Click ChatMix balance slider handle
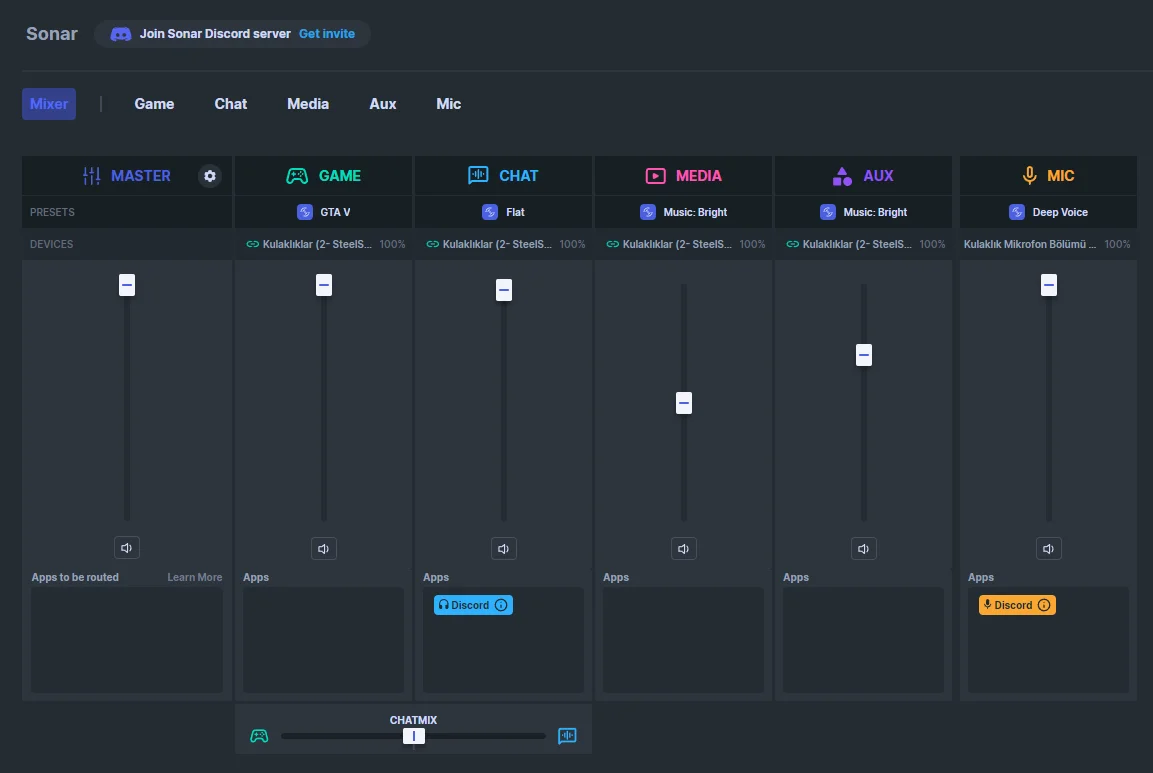Viewport: 1153px width, 773px height. click(x=414, y=736)
